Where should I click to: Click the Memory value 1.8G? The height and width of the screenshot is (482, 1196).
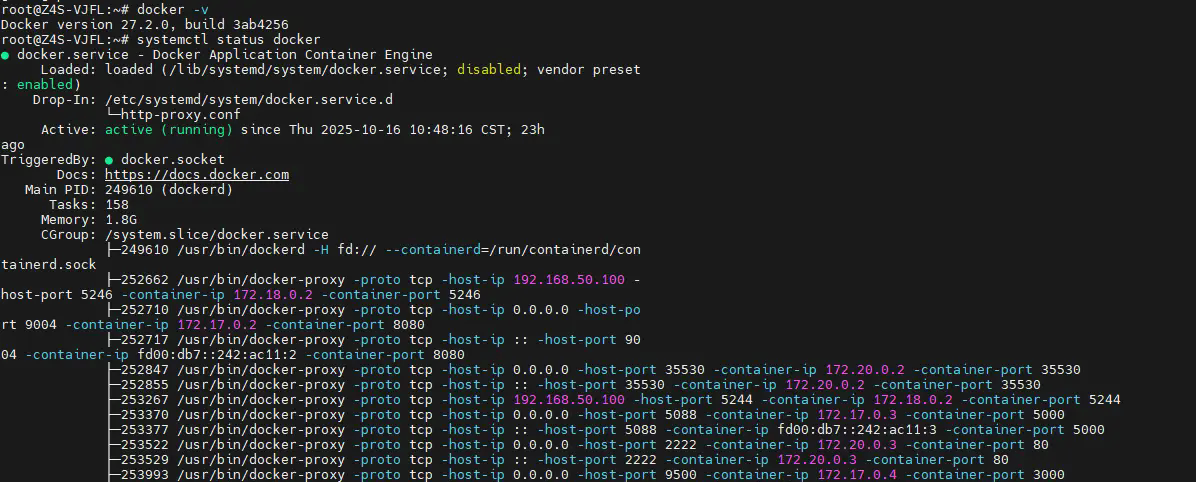click(x=121, y=220)
